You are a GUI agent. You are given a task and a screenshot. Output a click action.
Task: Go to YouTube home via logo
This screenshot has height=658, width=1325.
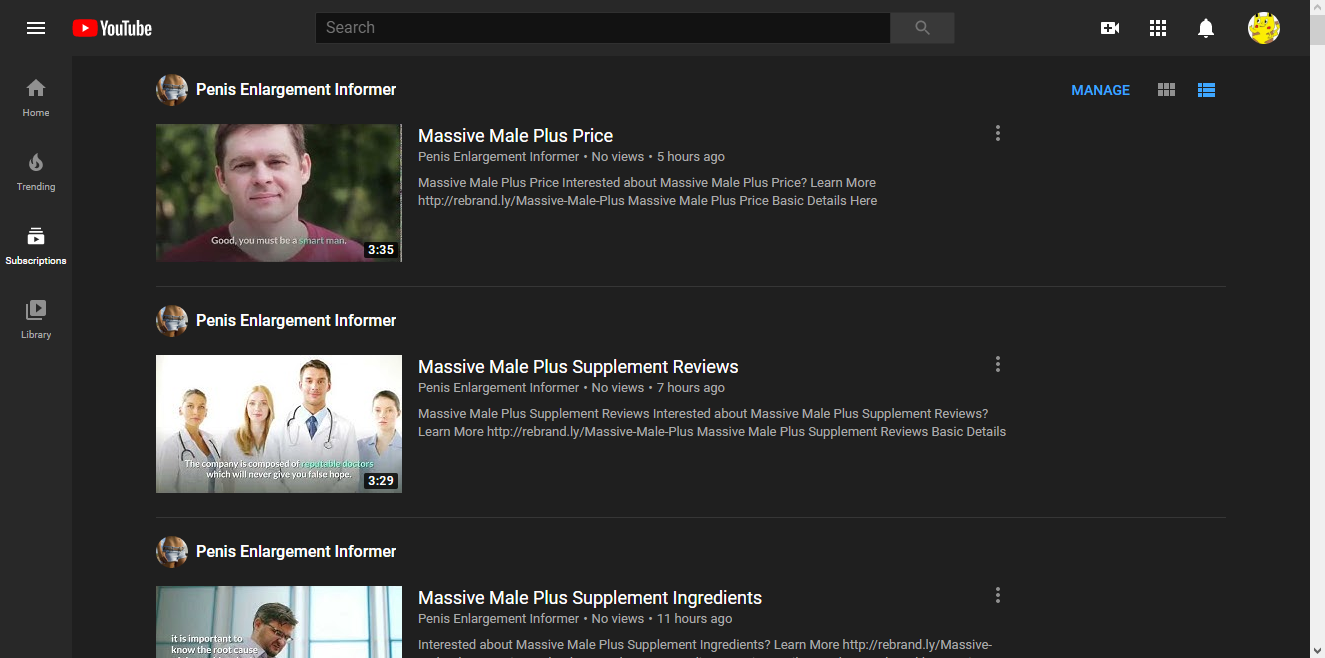coord(112,28)
